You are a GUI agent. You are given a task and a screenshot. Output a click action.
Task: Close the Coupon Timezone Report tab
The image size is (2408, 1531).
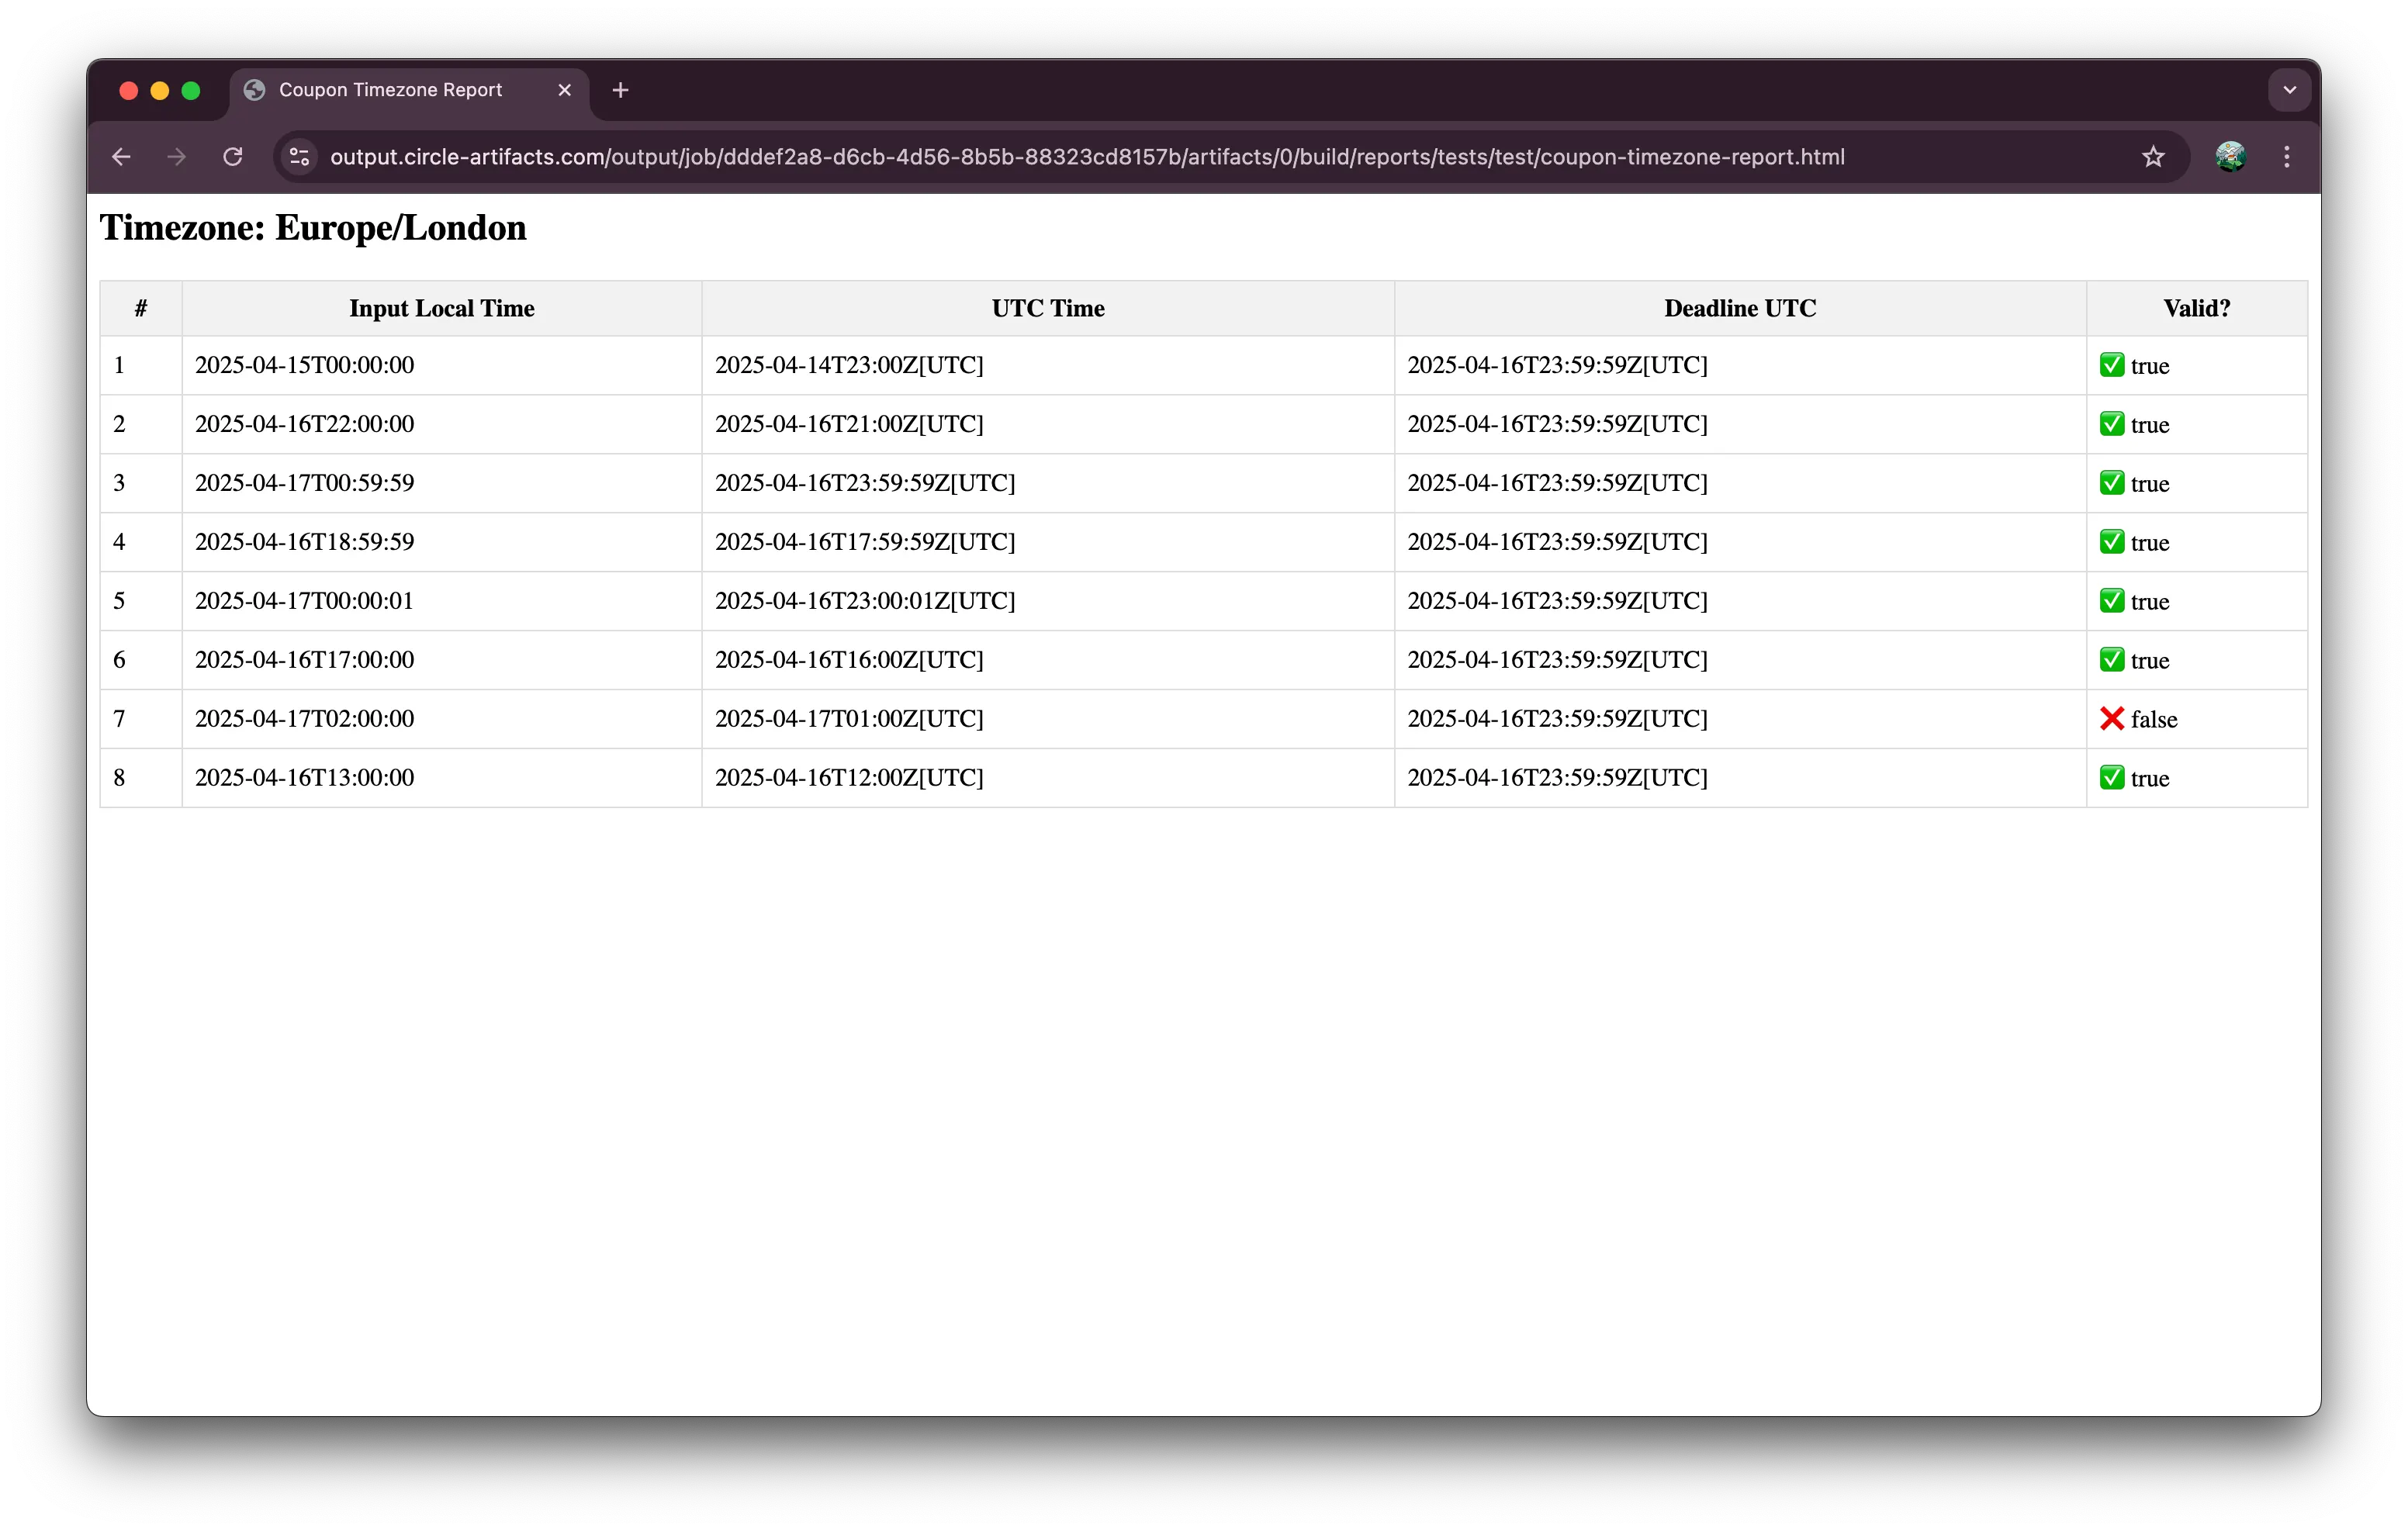pyautogui.click(x=564, y=90)
